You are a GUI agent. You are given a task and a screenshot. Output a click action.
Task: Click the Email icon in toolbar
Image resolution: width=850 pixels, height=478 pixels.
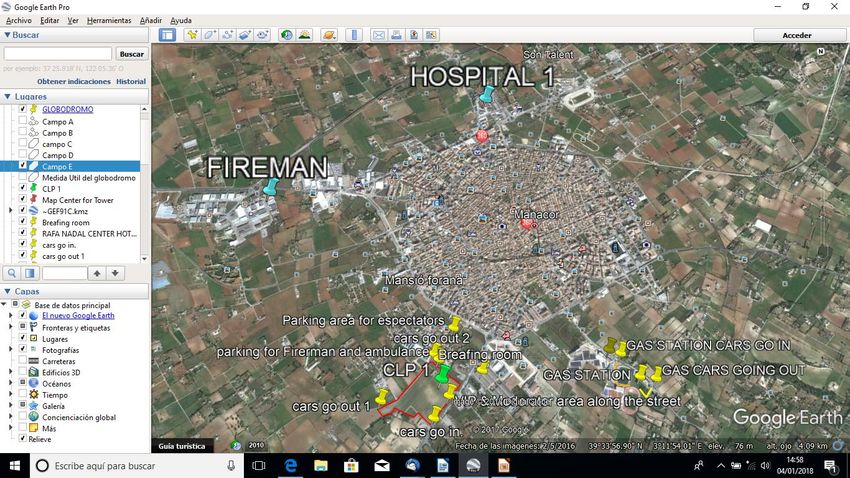(x=379, y=35)
